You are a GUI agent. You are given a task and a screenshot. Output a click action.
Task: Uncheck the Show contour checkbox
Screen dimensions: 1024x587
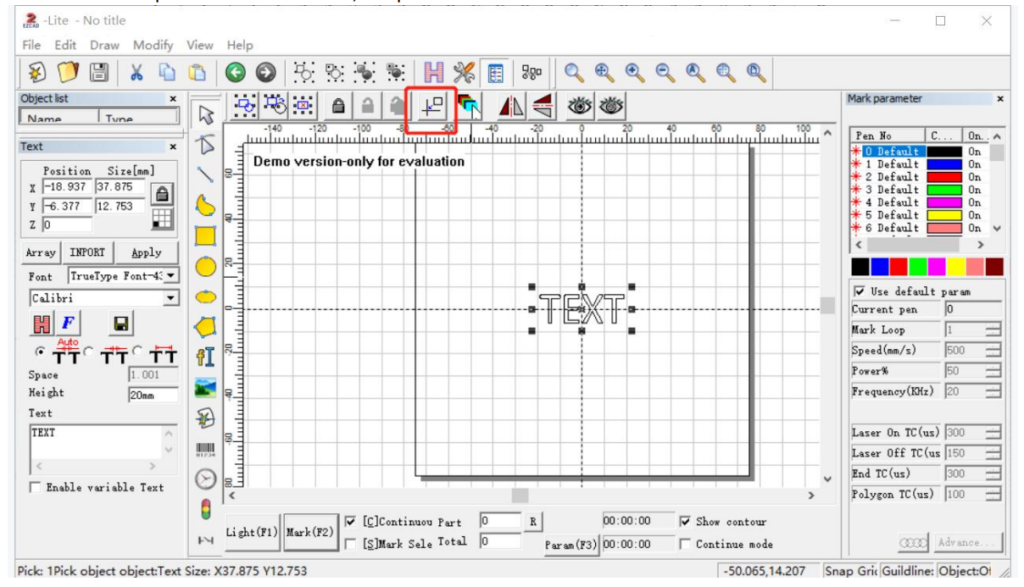point(685,521)
